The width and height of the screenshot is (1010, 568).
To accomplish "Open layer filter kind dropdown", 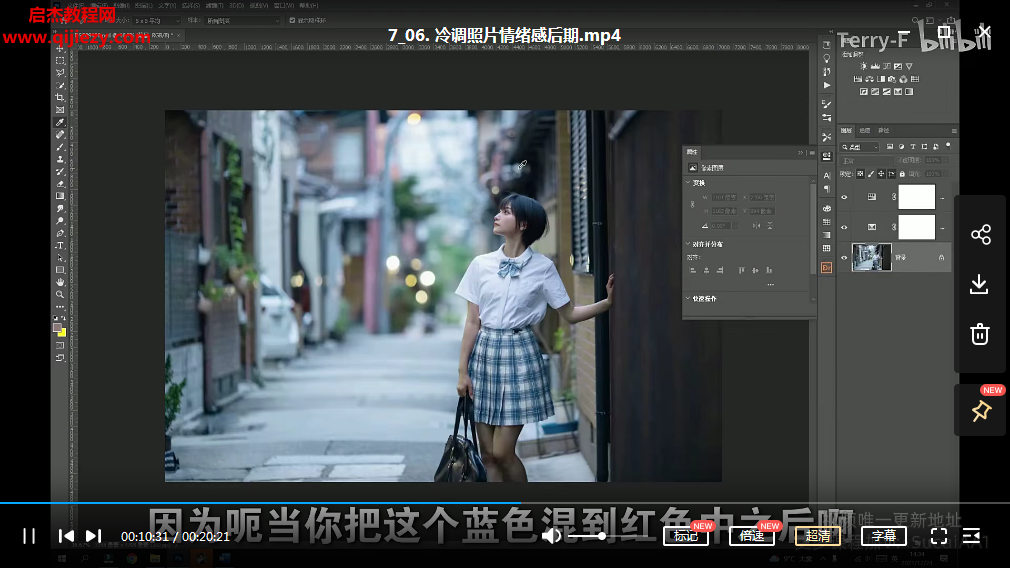I will pos(860,147).
